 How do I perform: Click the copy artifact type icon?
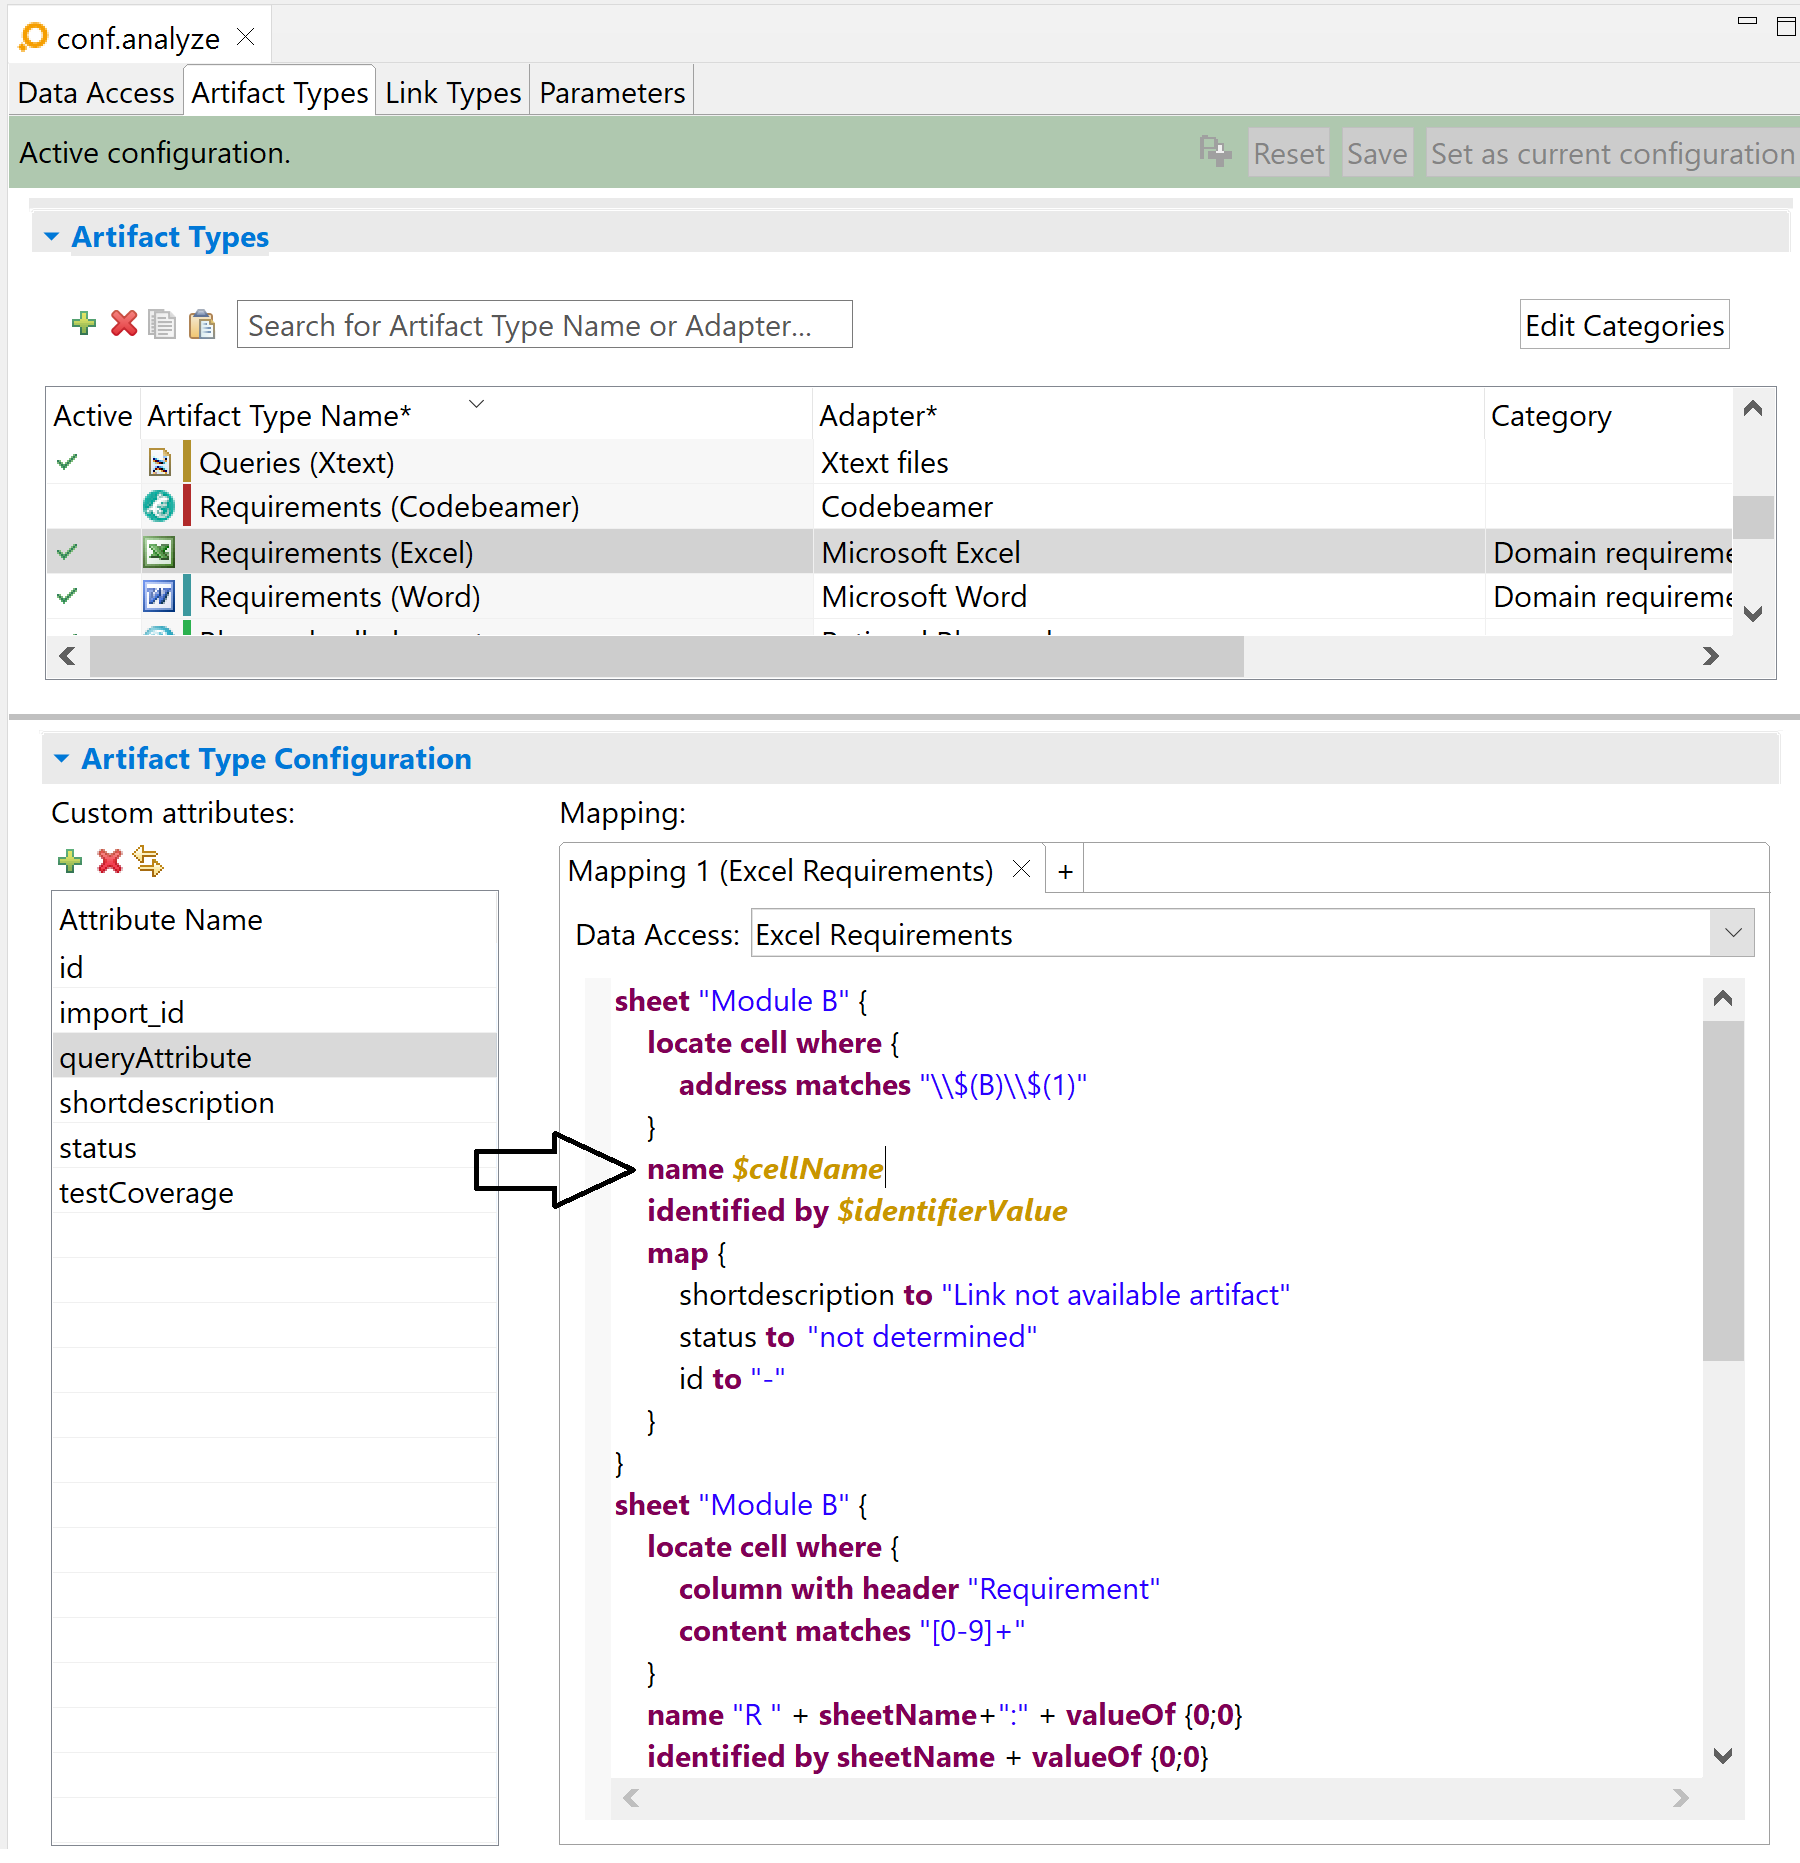(162, 324)
